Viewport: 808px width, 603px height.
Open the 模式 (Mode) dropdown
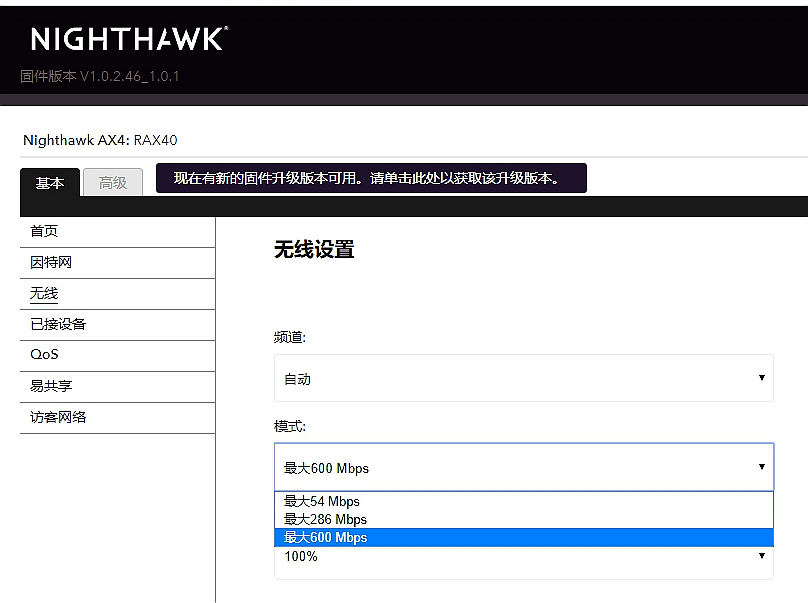524,466
